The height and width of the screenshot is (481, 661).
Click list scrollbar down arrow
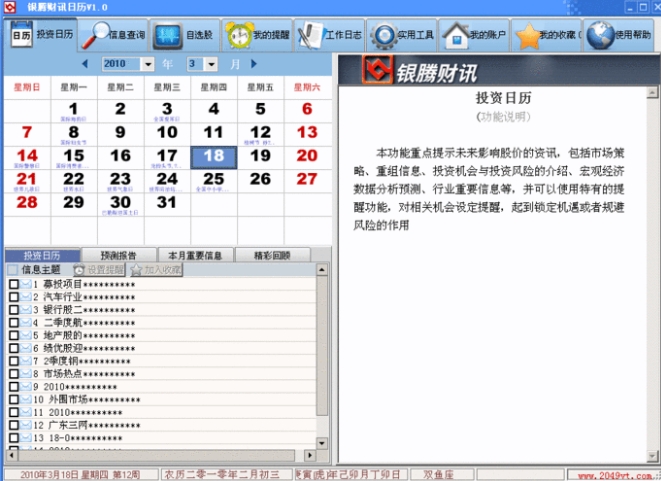322,443
